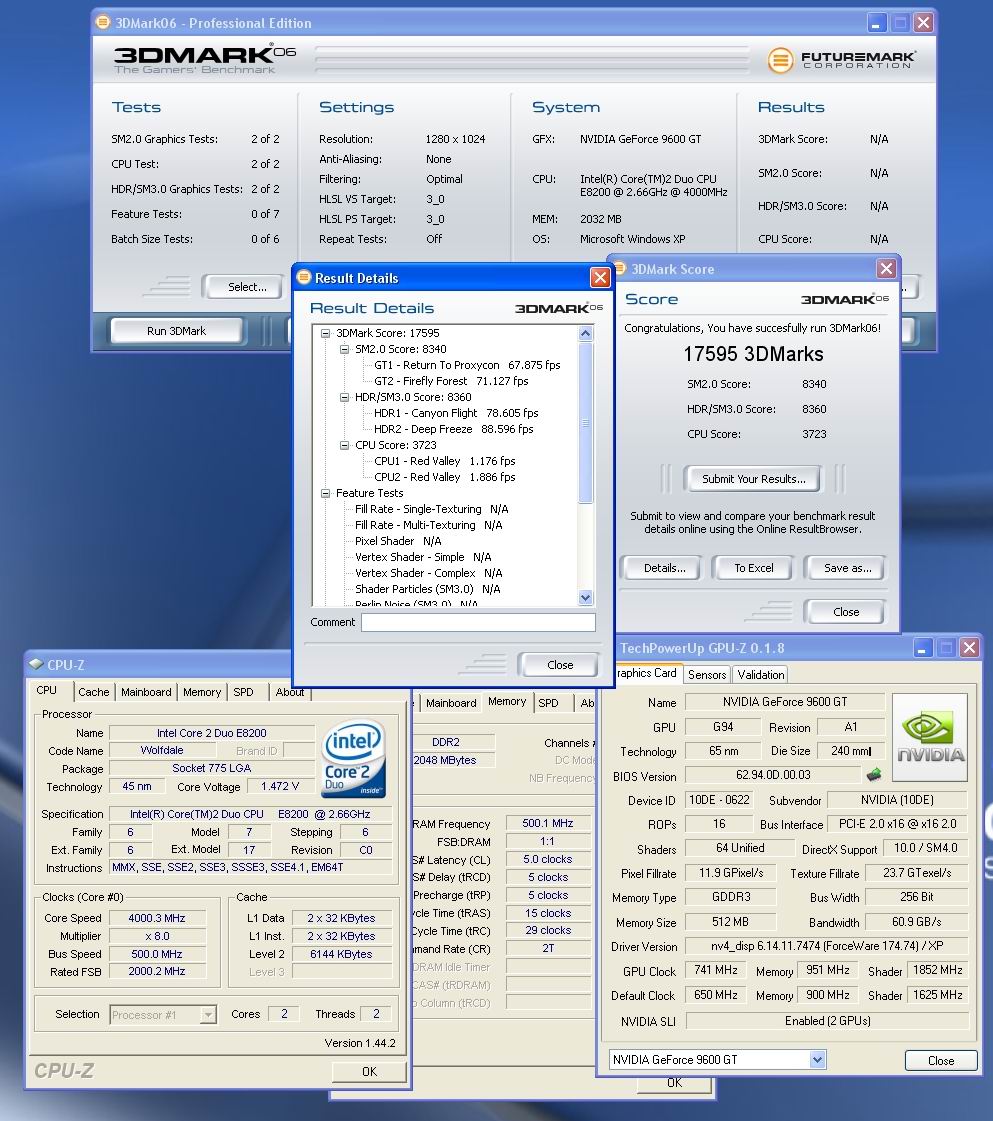Image resolution: width=993 pixels, height=1121 pixels.
Task: Switch to the CPU-Z Cache tab
Action: tap(94, 692)
